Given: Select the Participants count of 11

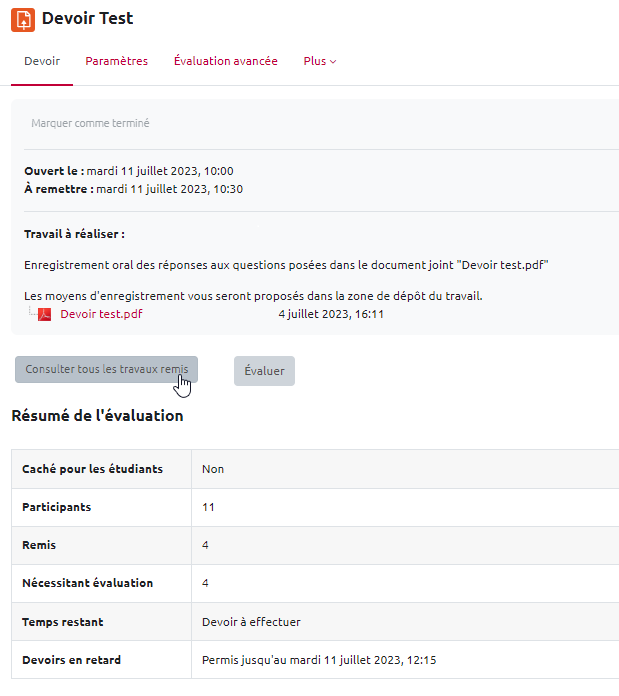Looking at the screenshot, I should 208,507.
